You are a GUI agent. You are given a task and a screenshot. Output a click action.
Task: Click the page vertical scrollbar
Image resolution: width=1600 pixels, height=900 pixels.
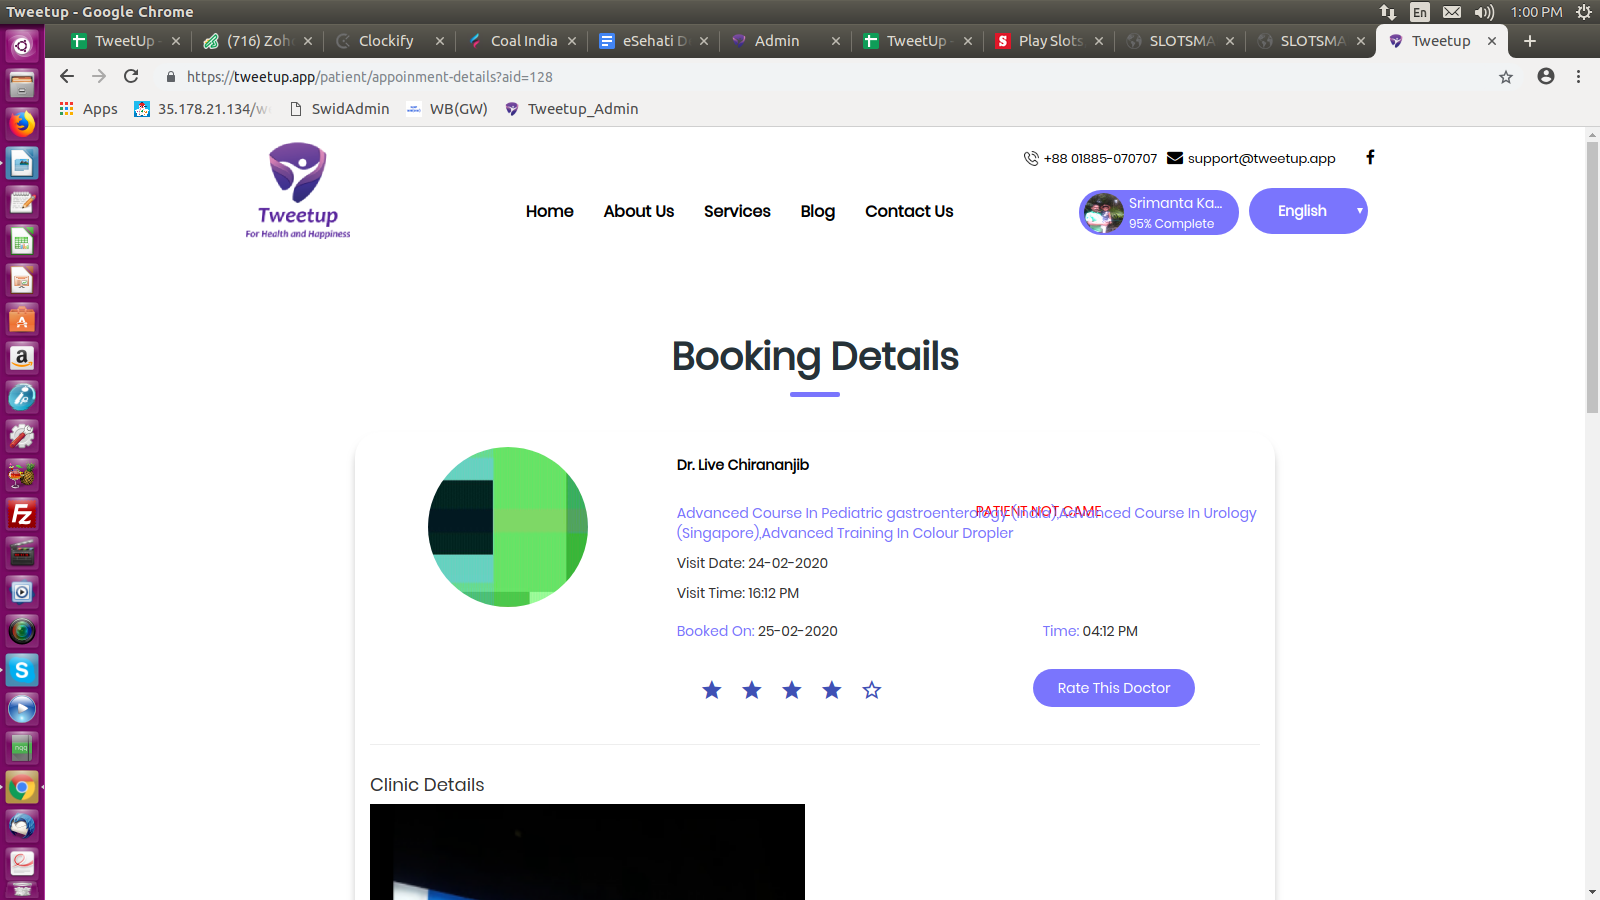(x=1592, y=277)
